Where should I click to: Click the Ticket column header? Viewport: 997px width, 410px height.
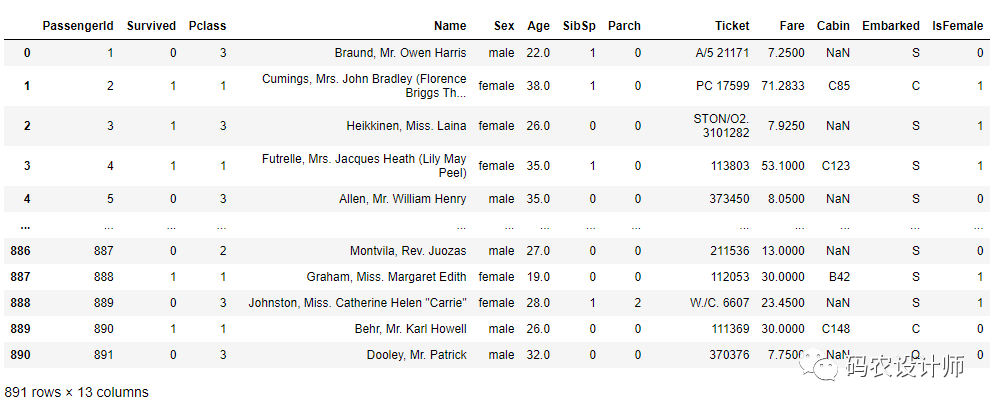click(x=732, y=26)
